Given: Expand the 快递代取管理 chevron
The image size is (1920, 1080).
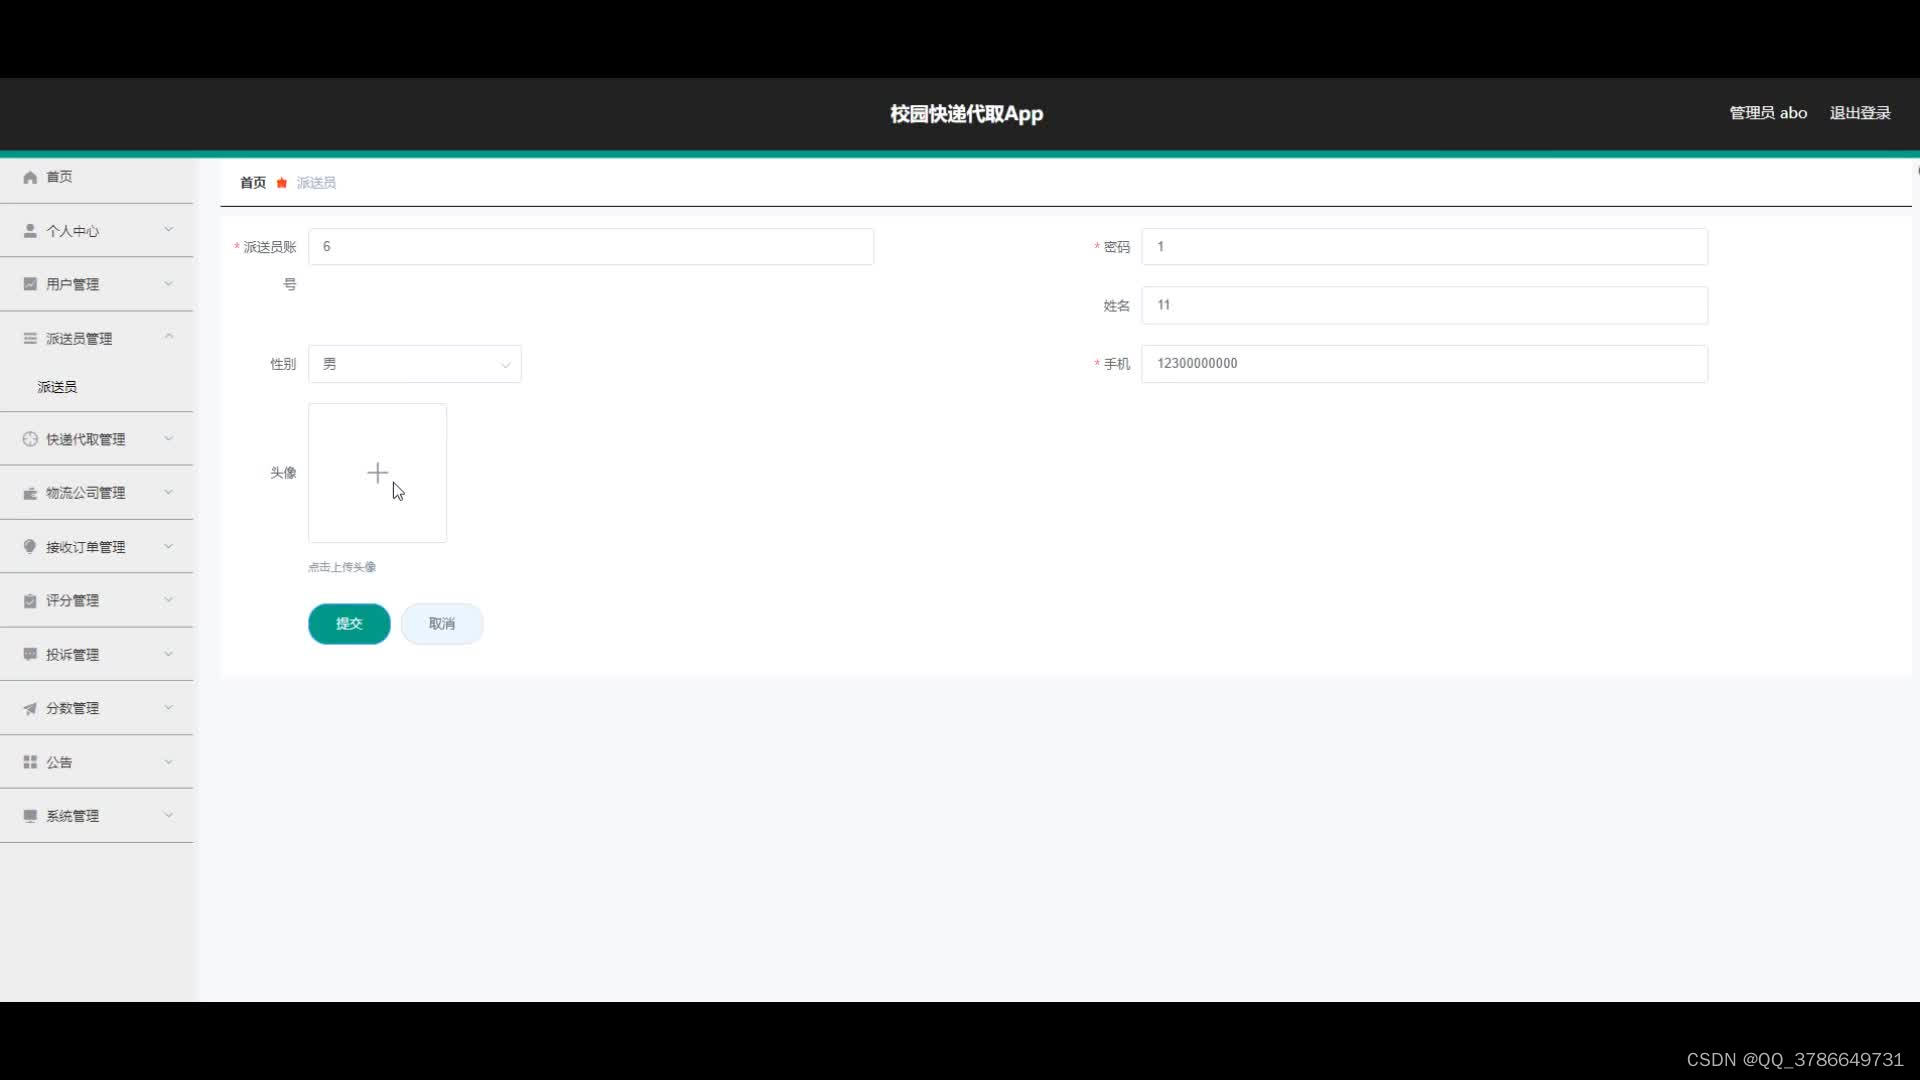Looking at the screenshot, I should point(169,439).
